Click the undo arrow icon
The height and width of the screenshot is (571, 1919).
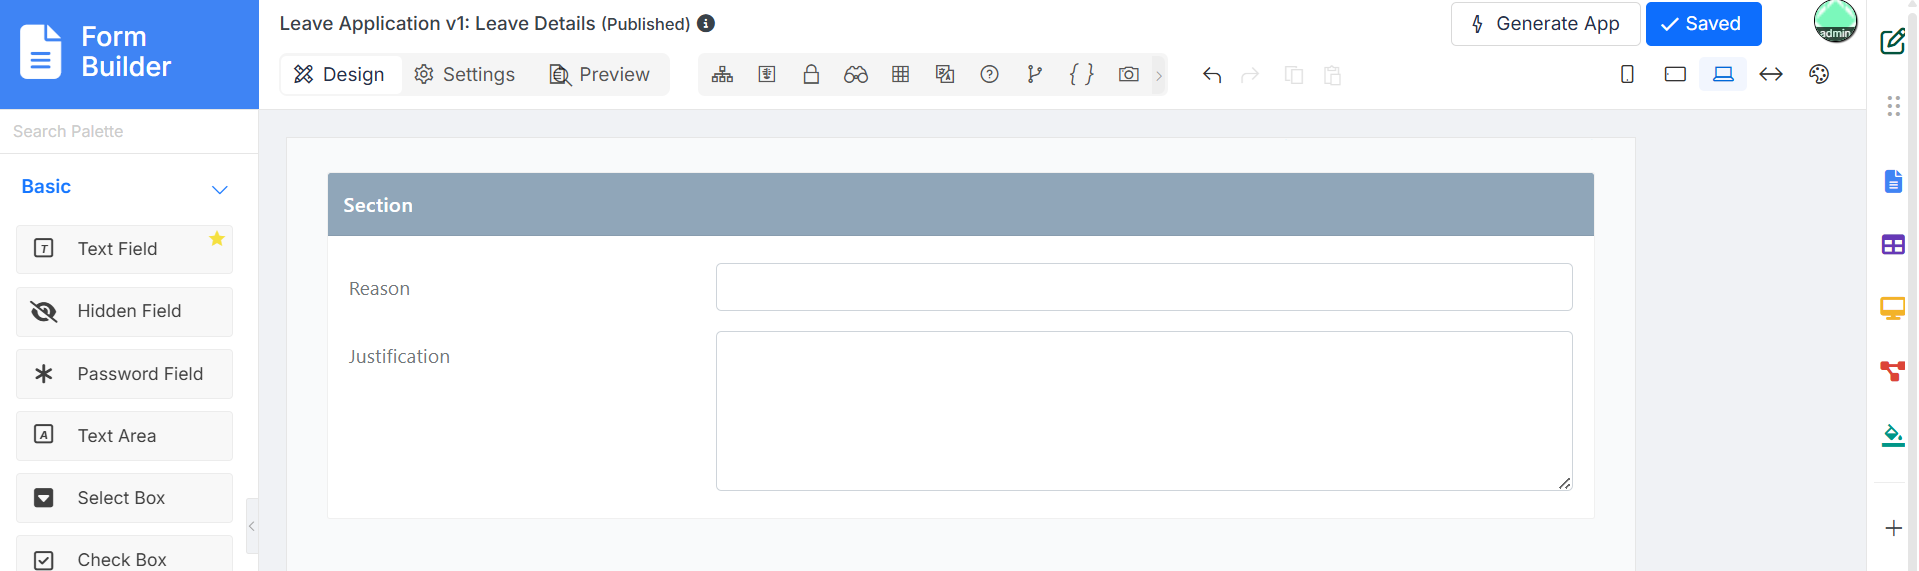pos(1212,75)
